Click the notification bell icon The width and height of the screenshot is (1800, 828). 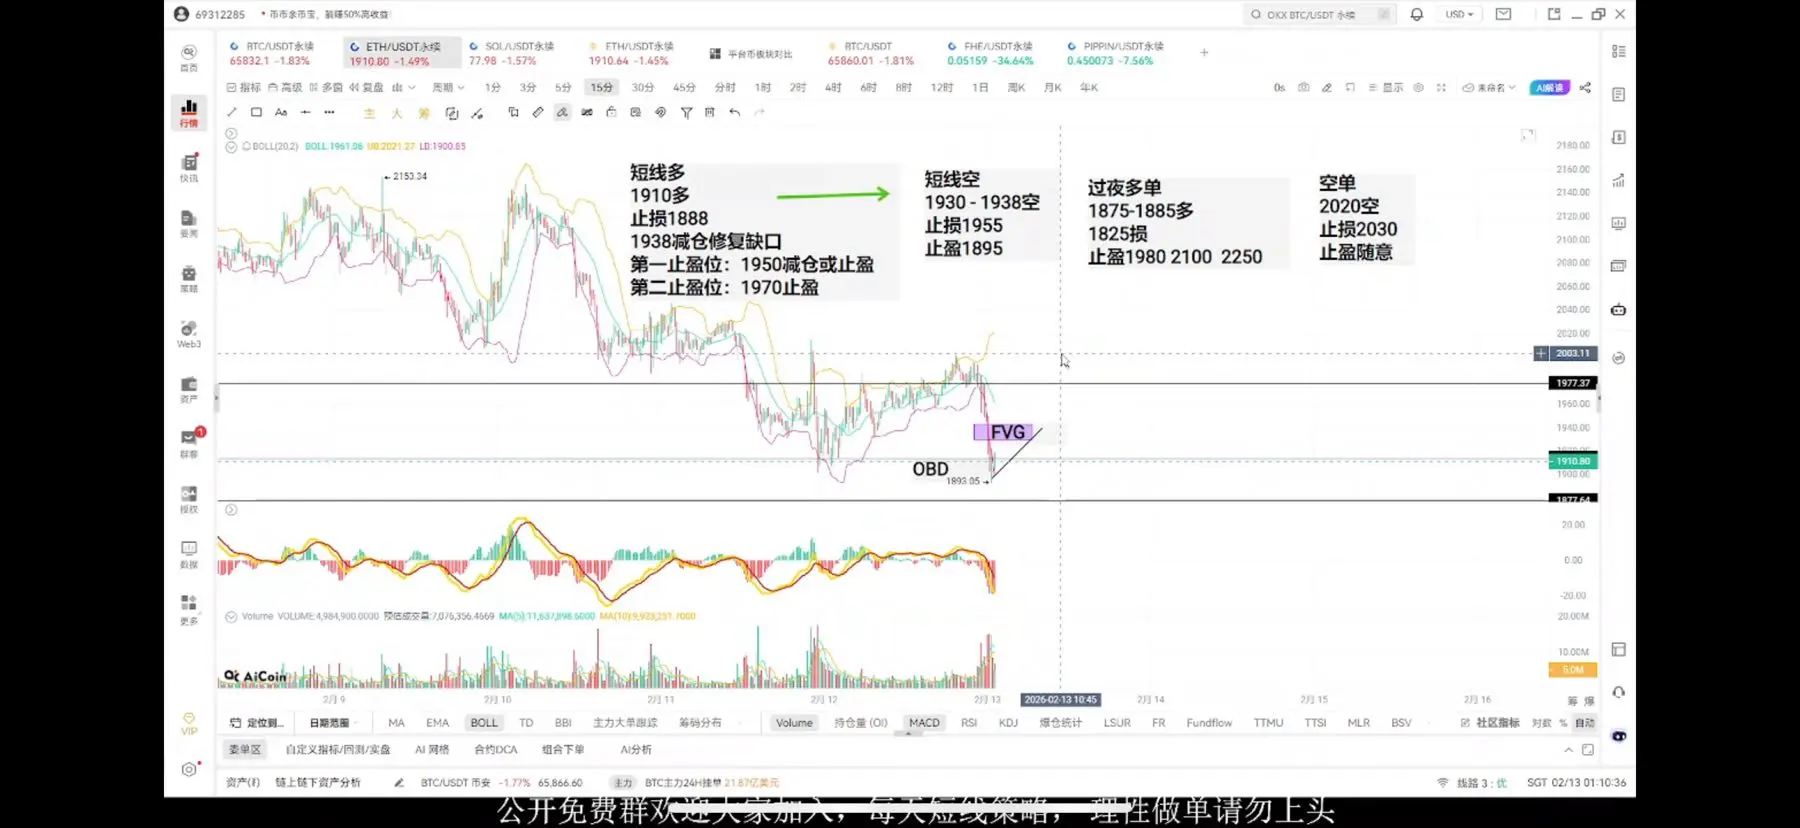click(x=1417, y=14)
